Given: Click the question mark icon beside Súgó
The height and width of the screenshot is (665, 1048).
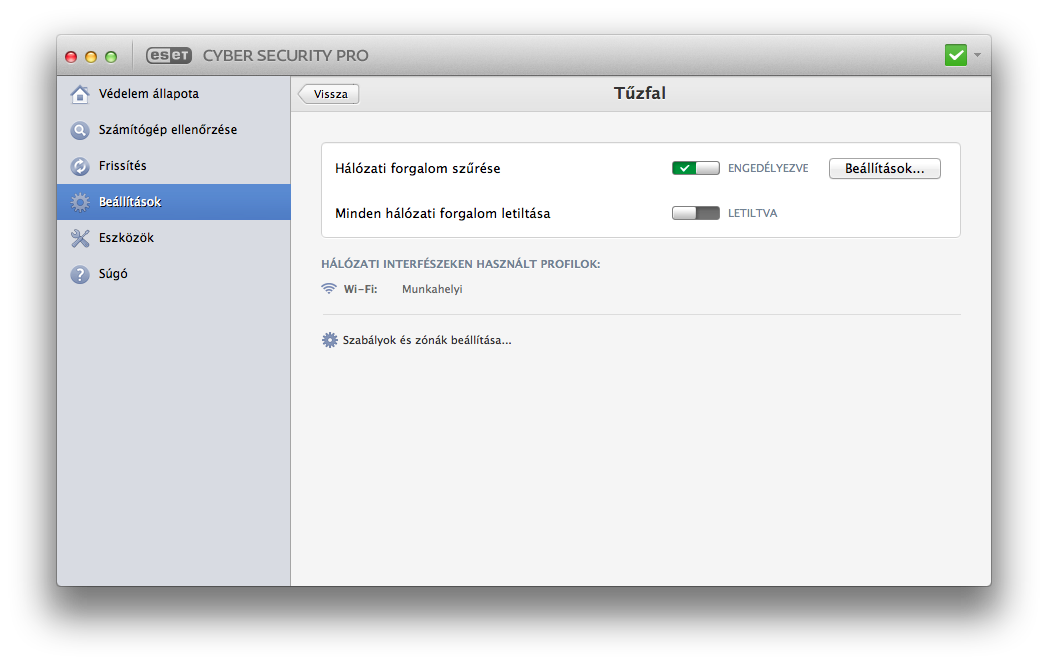Looking at the screenshot, I should point(80,274).
